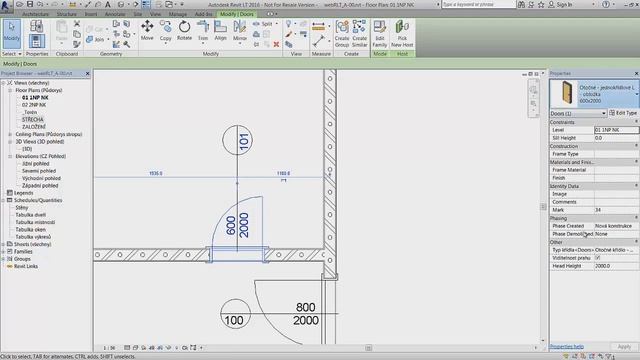Image resolution: width=640 pixels, height=360 pixels.
Task: Click the Rotate tool
Action: 184,31
